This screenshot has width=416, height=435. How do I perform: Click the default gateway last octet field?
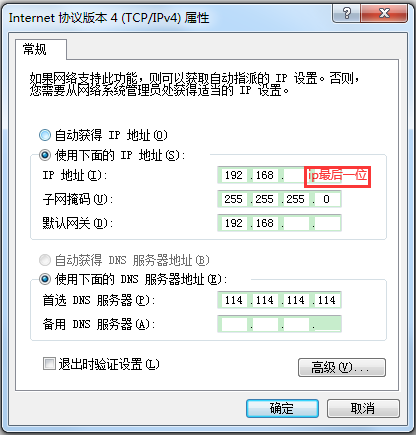click(x=327, y=223)
